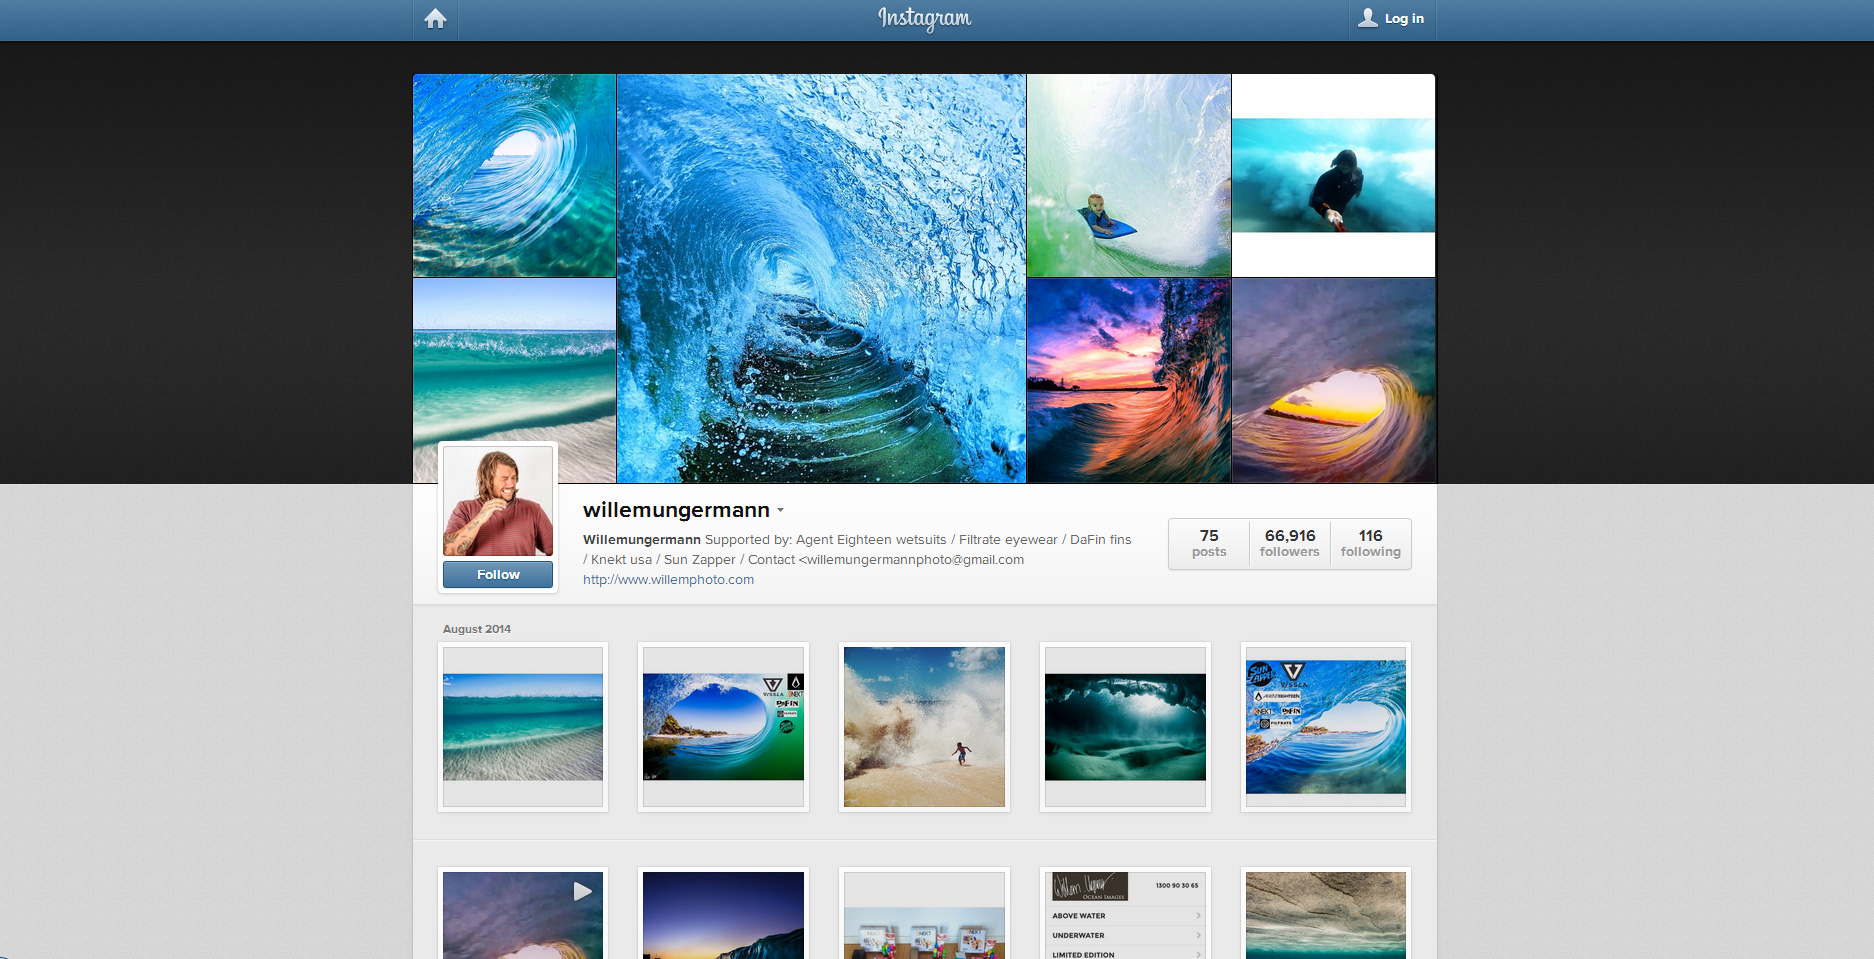Viewport: 1874px width, 959px height.
Task: Click the Instagram logo in header
Action: pyautogui.click(x=924, y=19)
